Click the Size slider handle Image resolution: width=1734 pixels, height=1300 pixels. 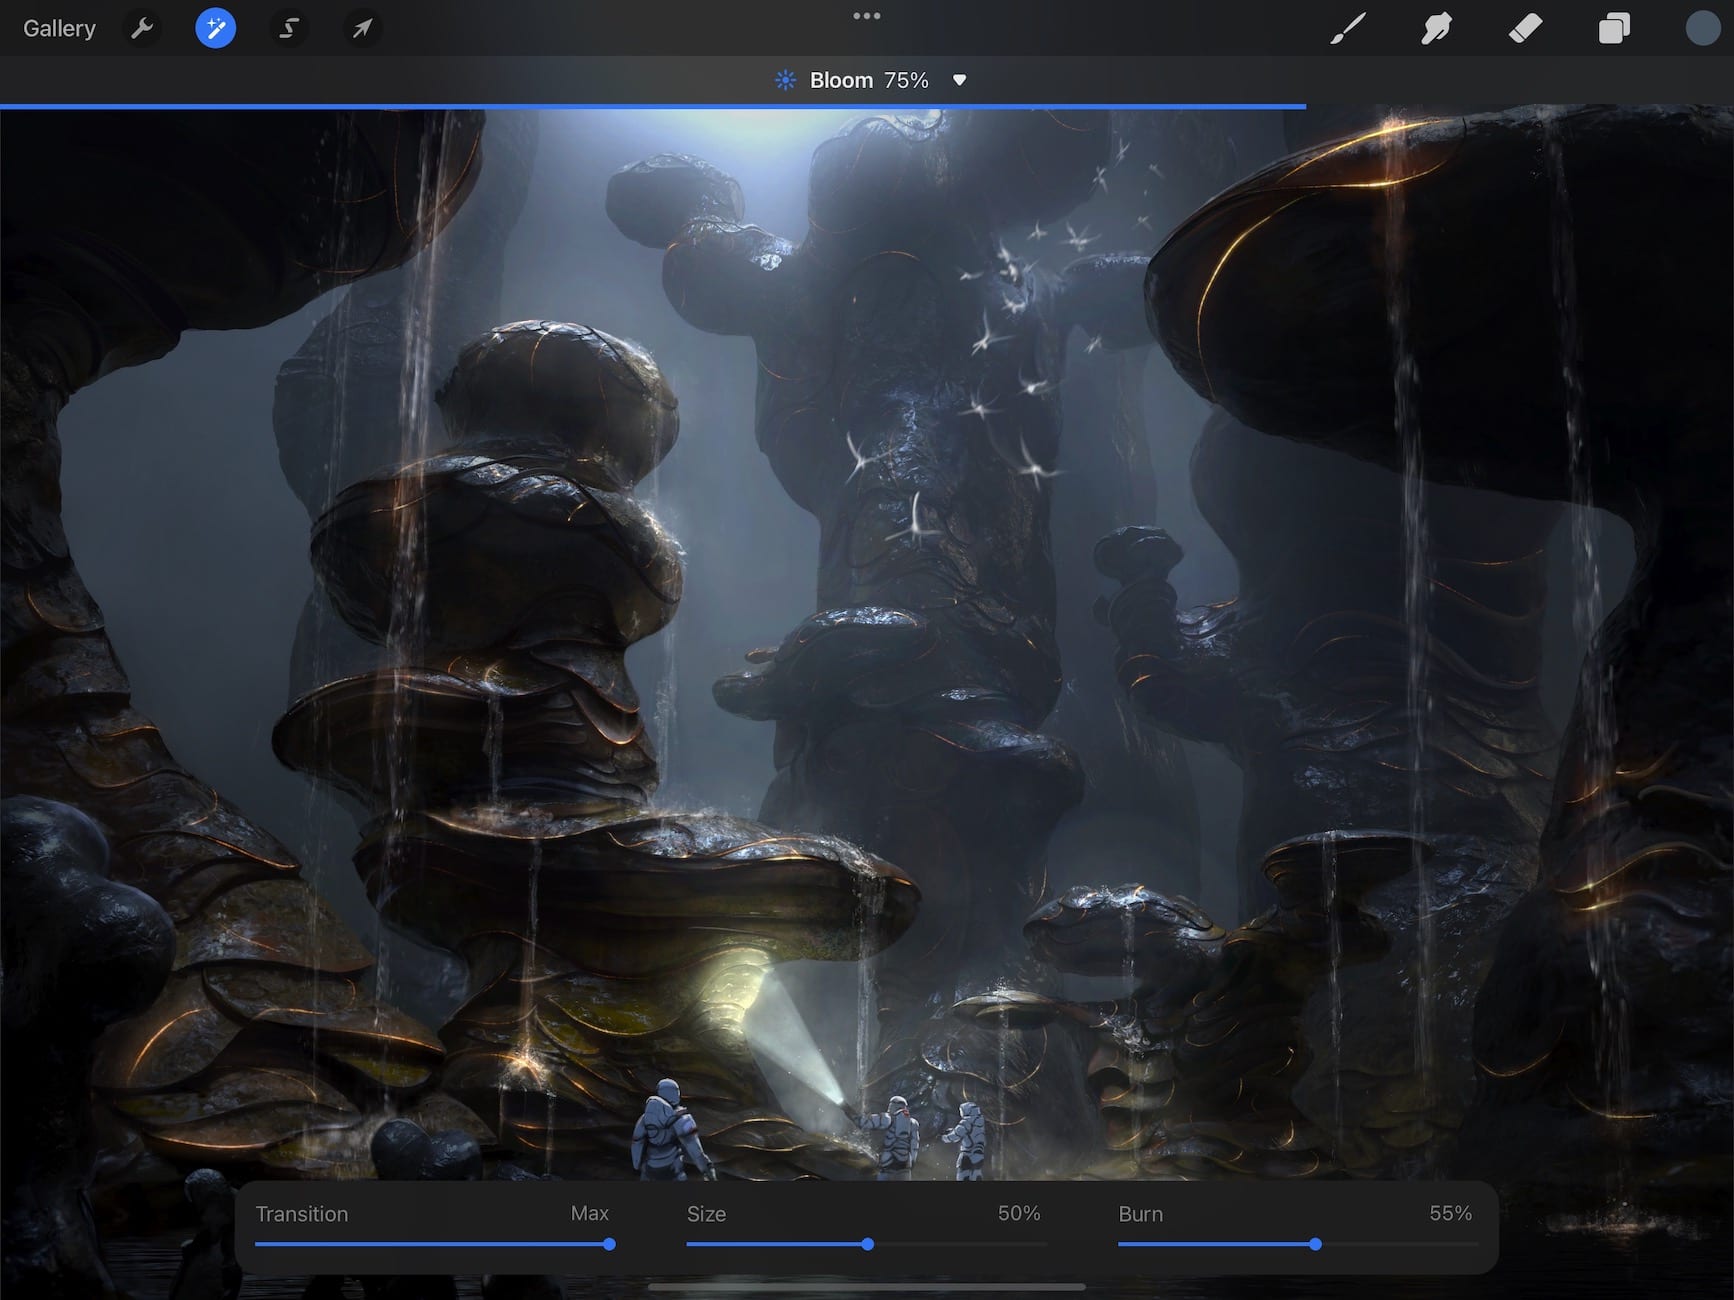tap(867, 1244)
